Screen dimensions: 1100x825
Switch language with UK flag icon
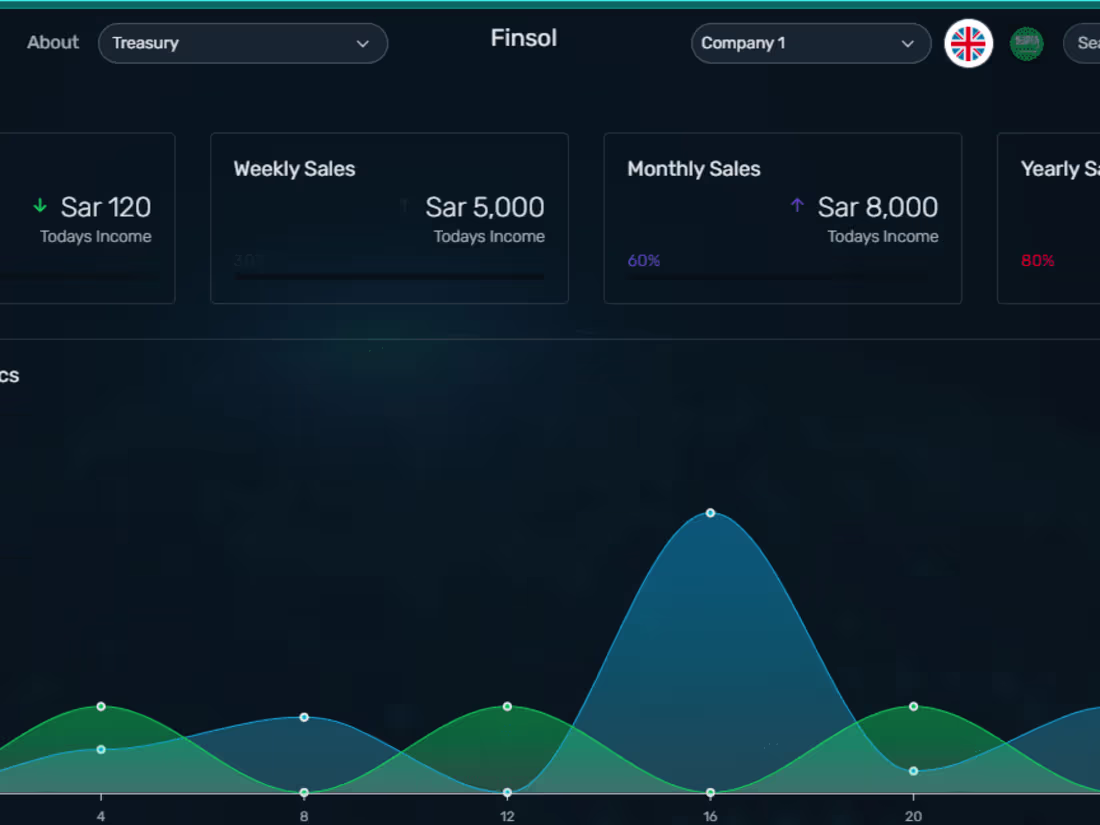pyautogui.click(x=968, y=43)
